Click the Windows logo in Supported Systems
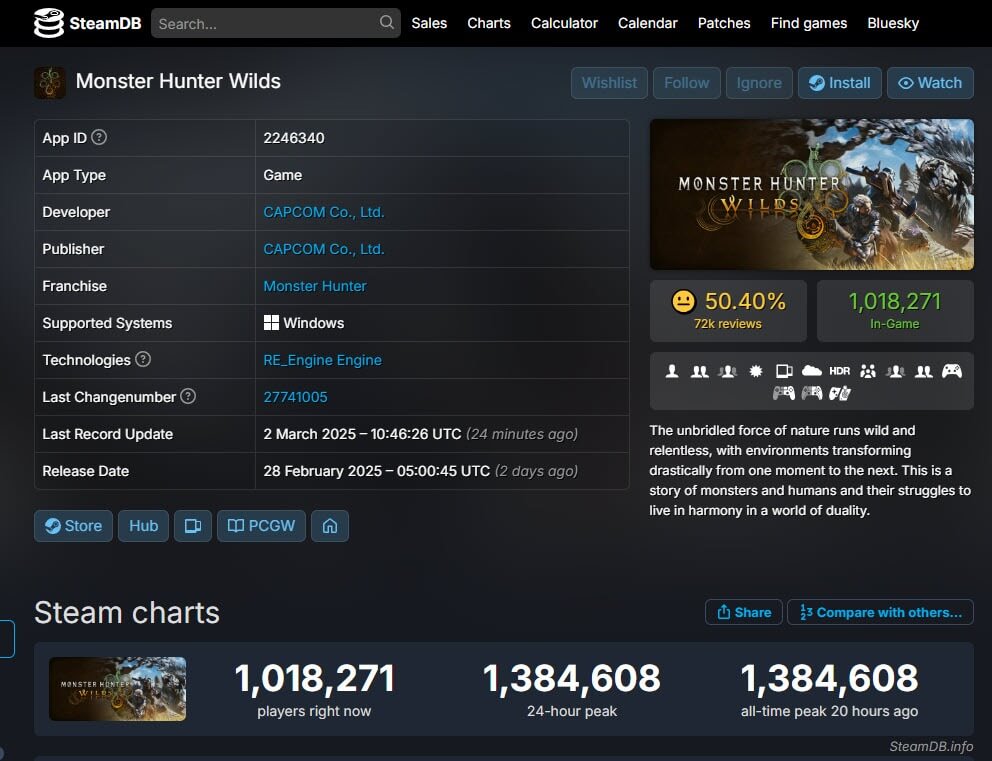Screen dimensions: 992x761 [x=271, y=323]
